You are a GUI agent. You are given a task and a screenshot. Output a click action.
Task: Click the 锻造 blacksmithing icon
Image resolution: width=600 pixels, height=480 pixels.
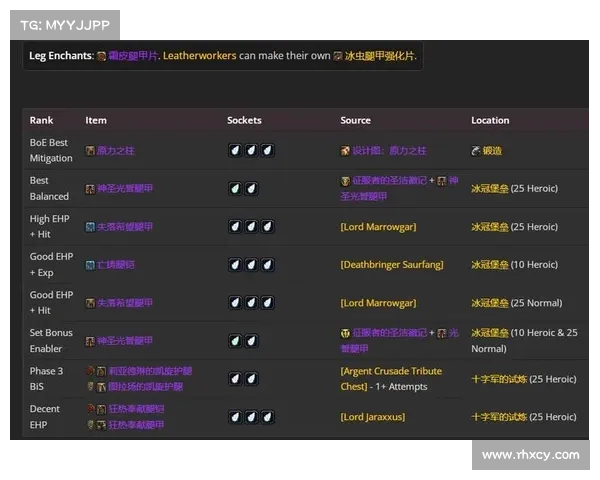[476, 150]
